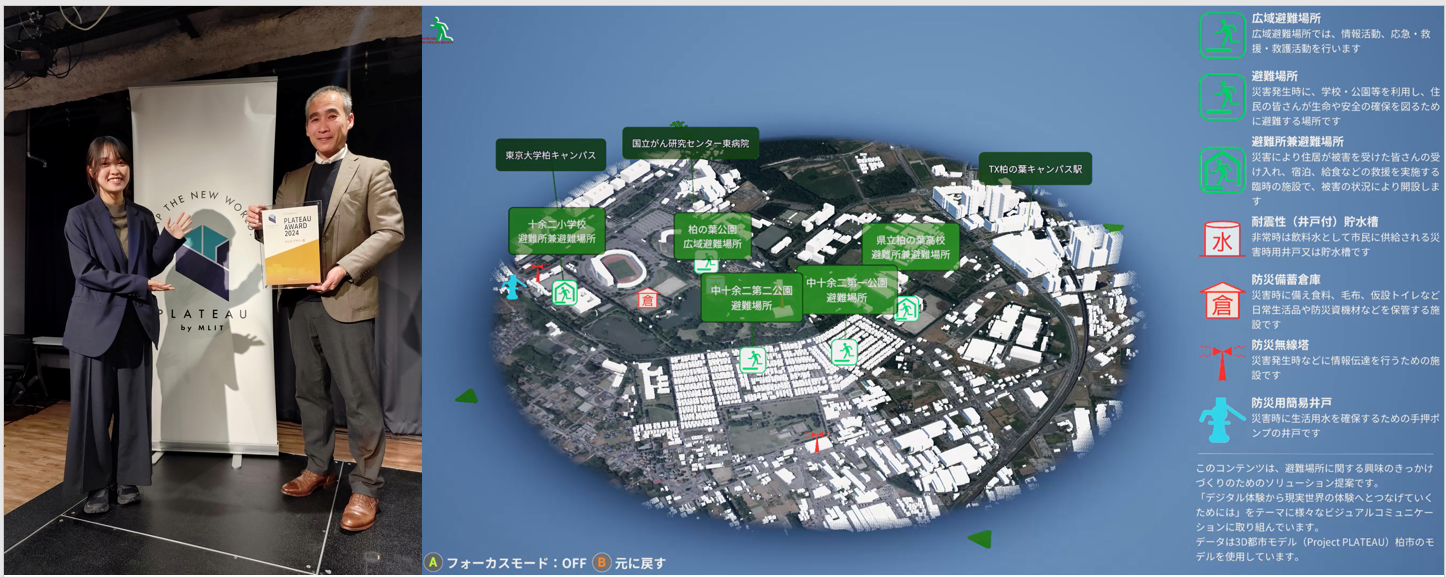The height and width of the screenshot is (577, 1446).
Task: Click the TX柏の葉キャンパス駅 map label
Action: pyautogui.click(x=1035, y=169)
